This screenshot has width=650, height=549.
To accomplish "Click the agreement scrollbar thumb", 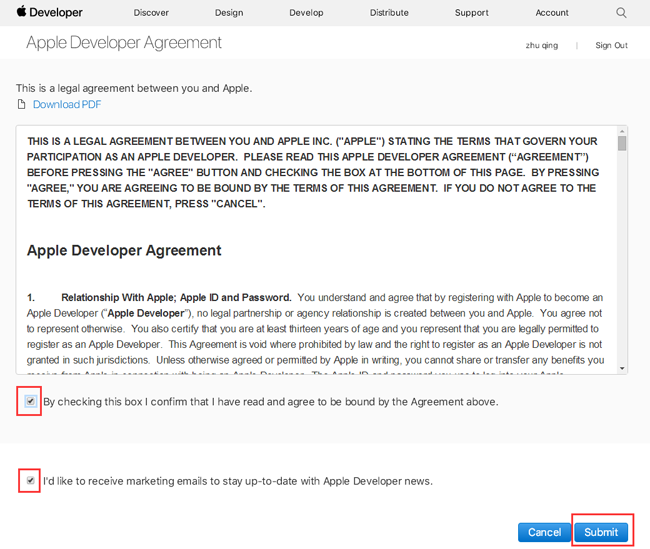I will [622, 143].
